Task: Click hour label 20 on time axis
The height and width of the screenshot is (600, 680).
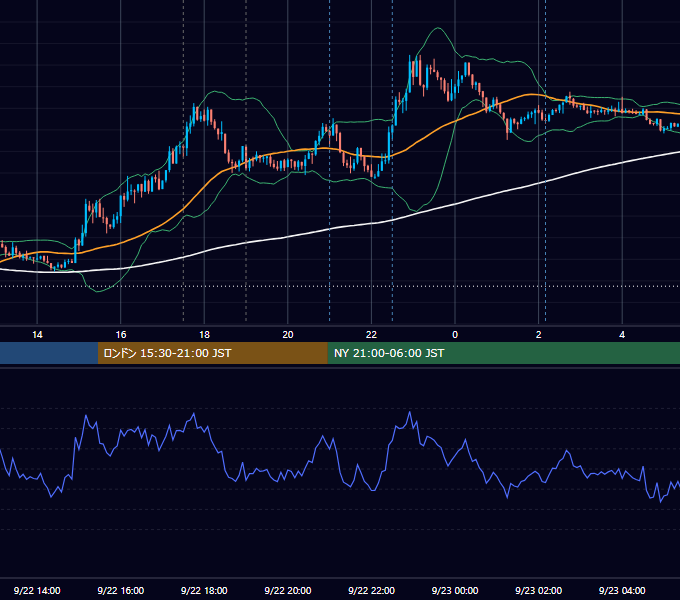Action: [288, 334]
